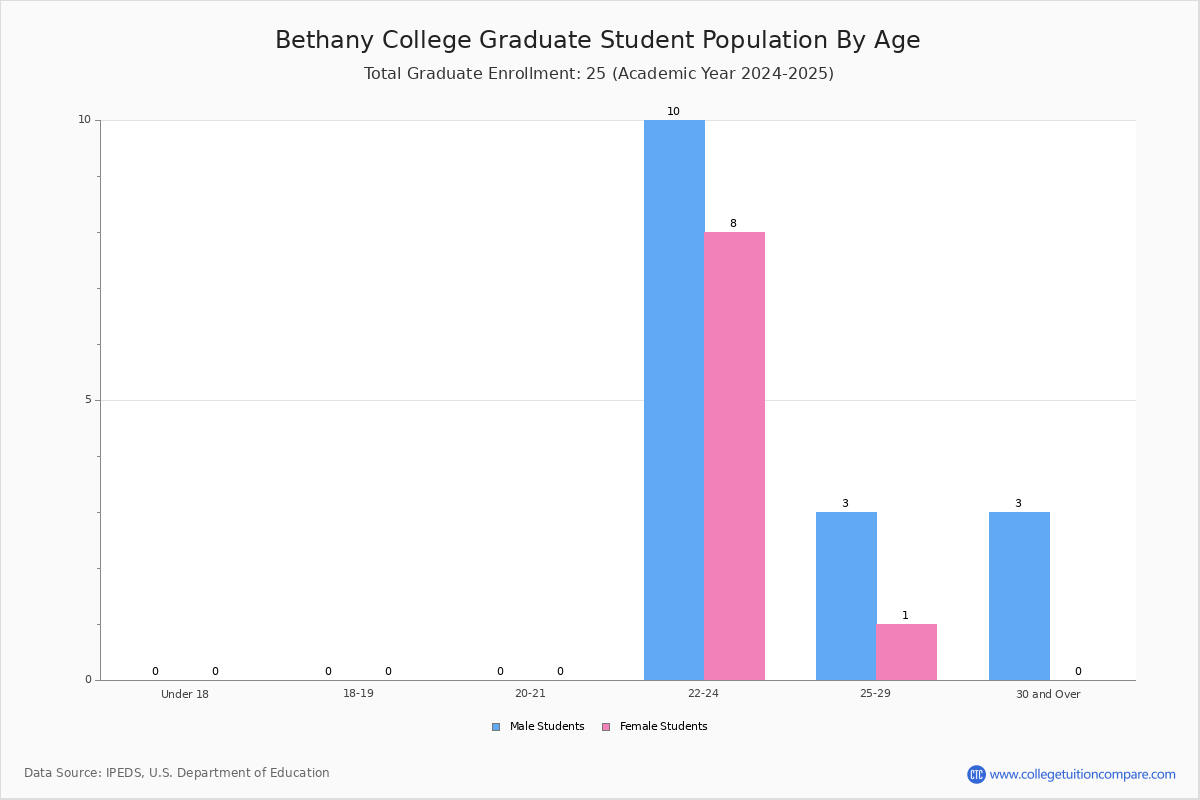Open the www.collegetuitioncompare.com link
The width and height of the screenshot is (1200, 800).
(x=1082, y=774)
